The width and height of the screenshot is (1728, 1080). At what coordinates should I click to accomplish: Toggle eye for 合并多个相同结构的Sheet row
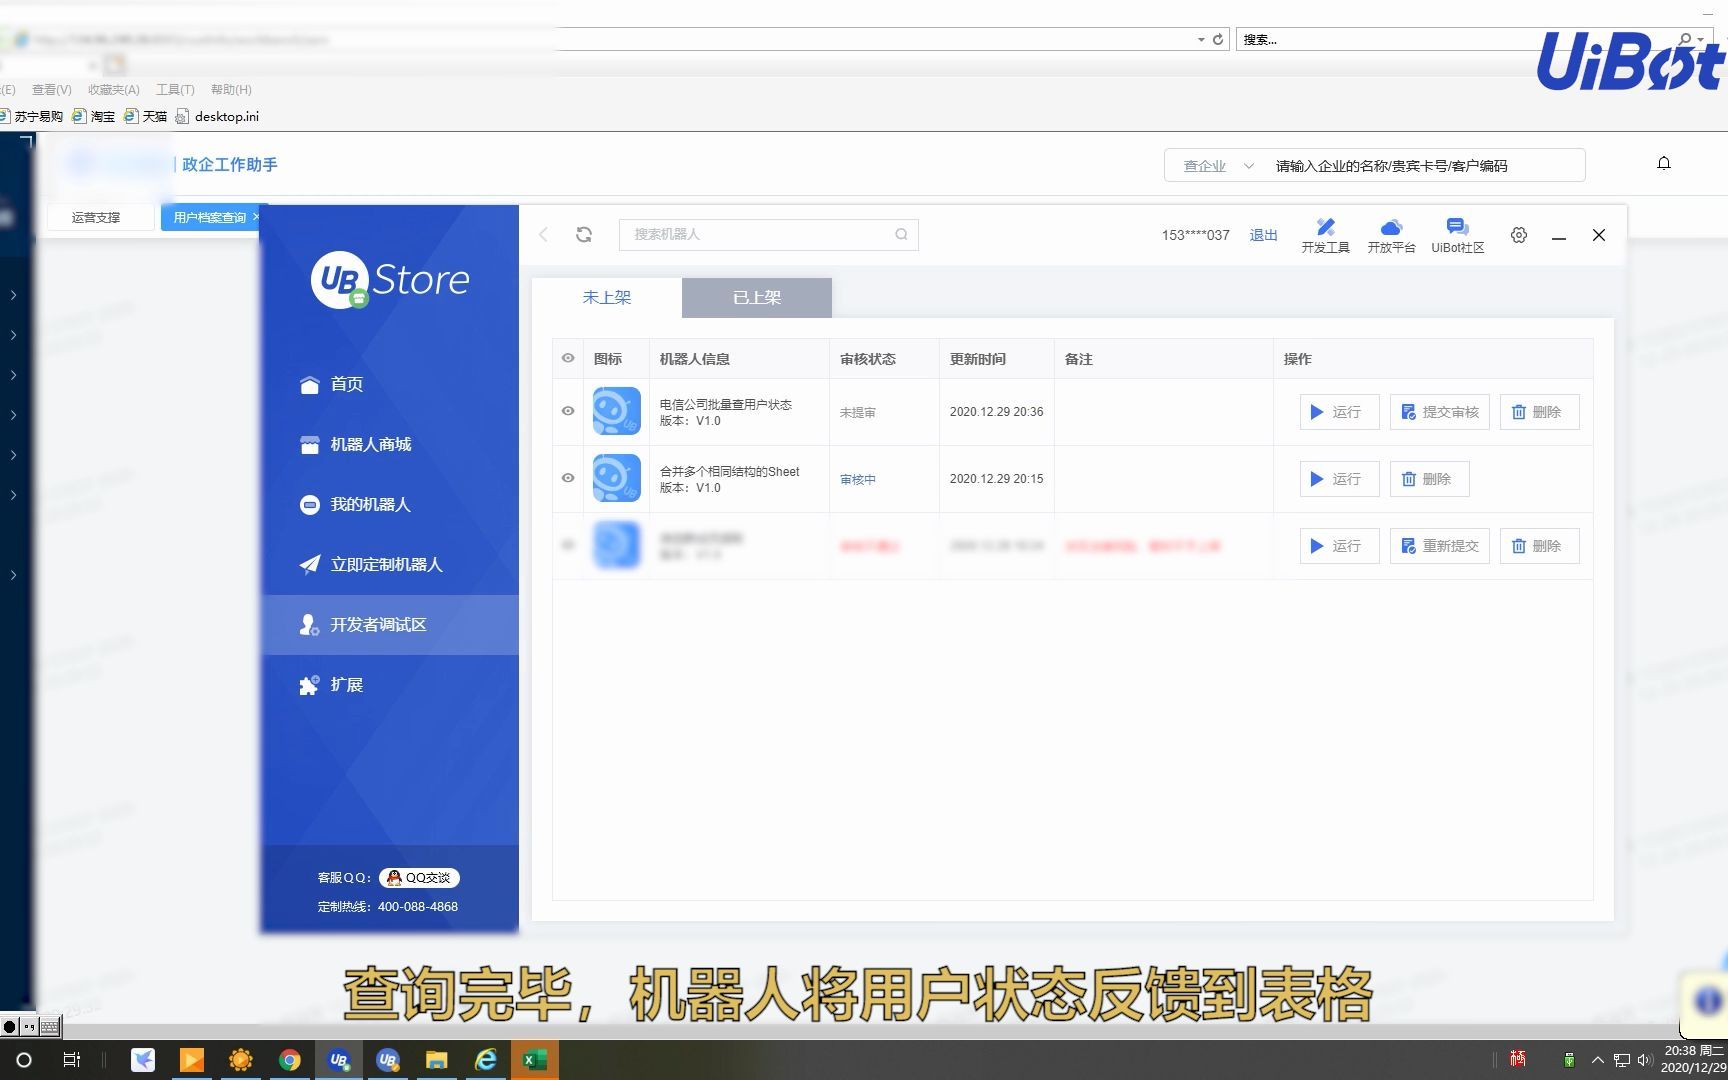coord(568,478)
